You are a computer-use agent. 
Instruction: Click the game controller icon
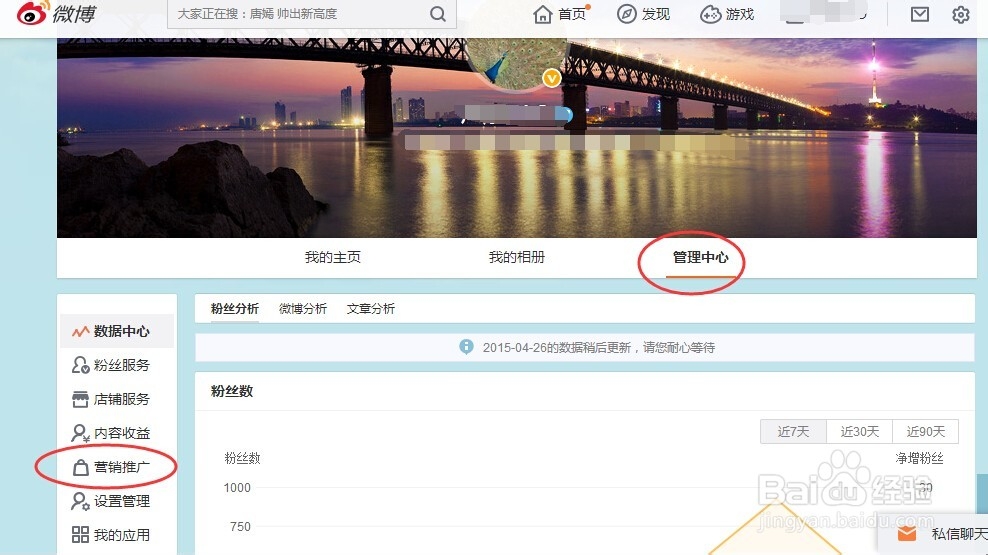(x=710, y=14)
